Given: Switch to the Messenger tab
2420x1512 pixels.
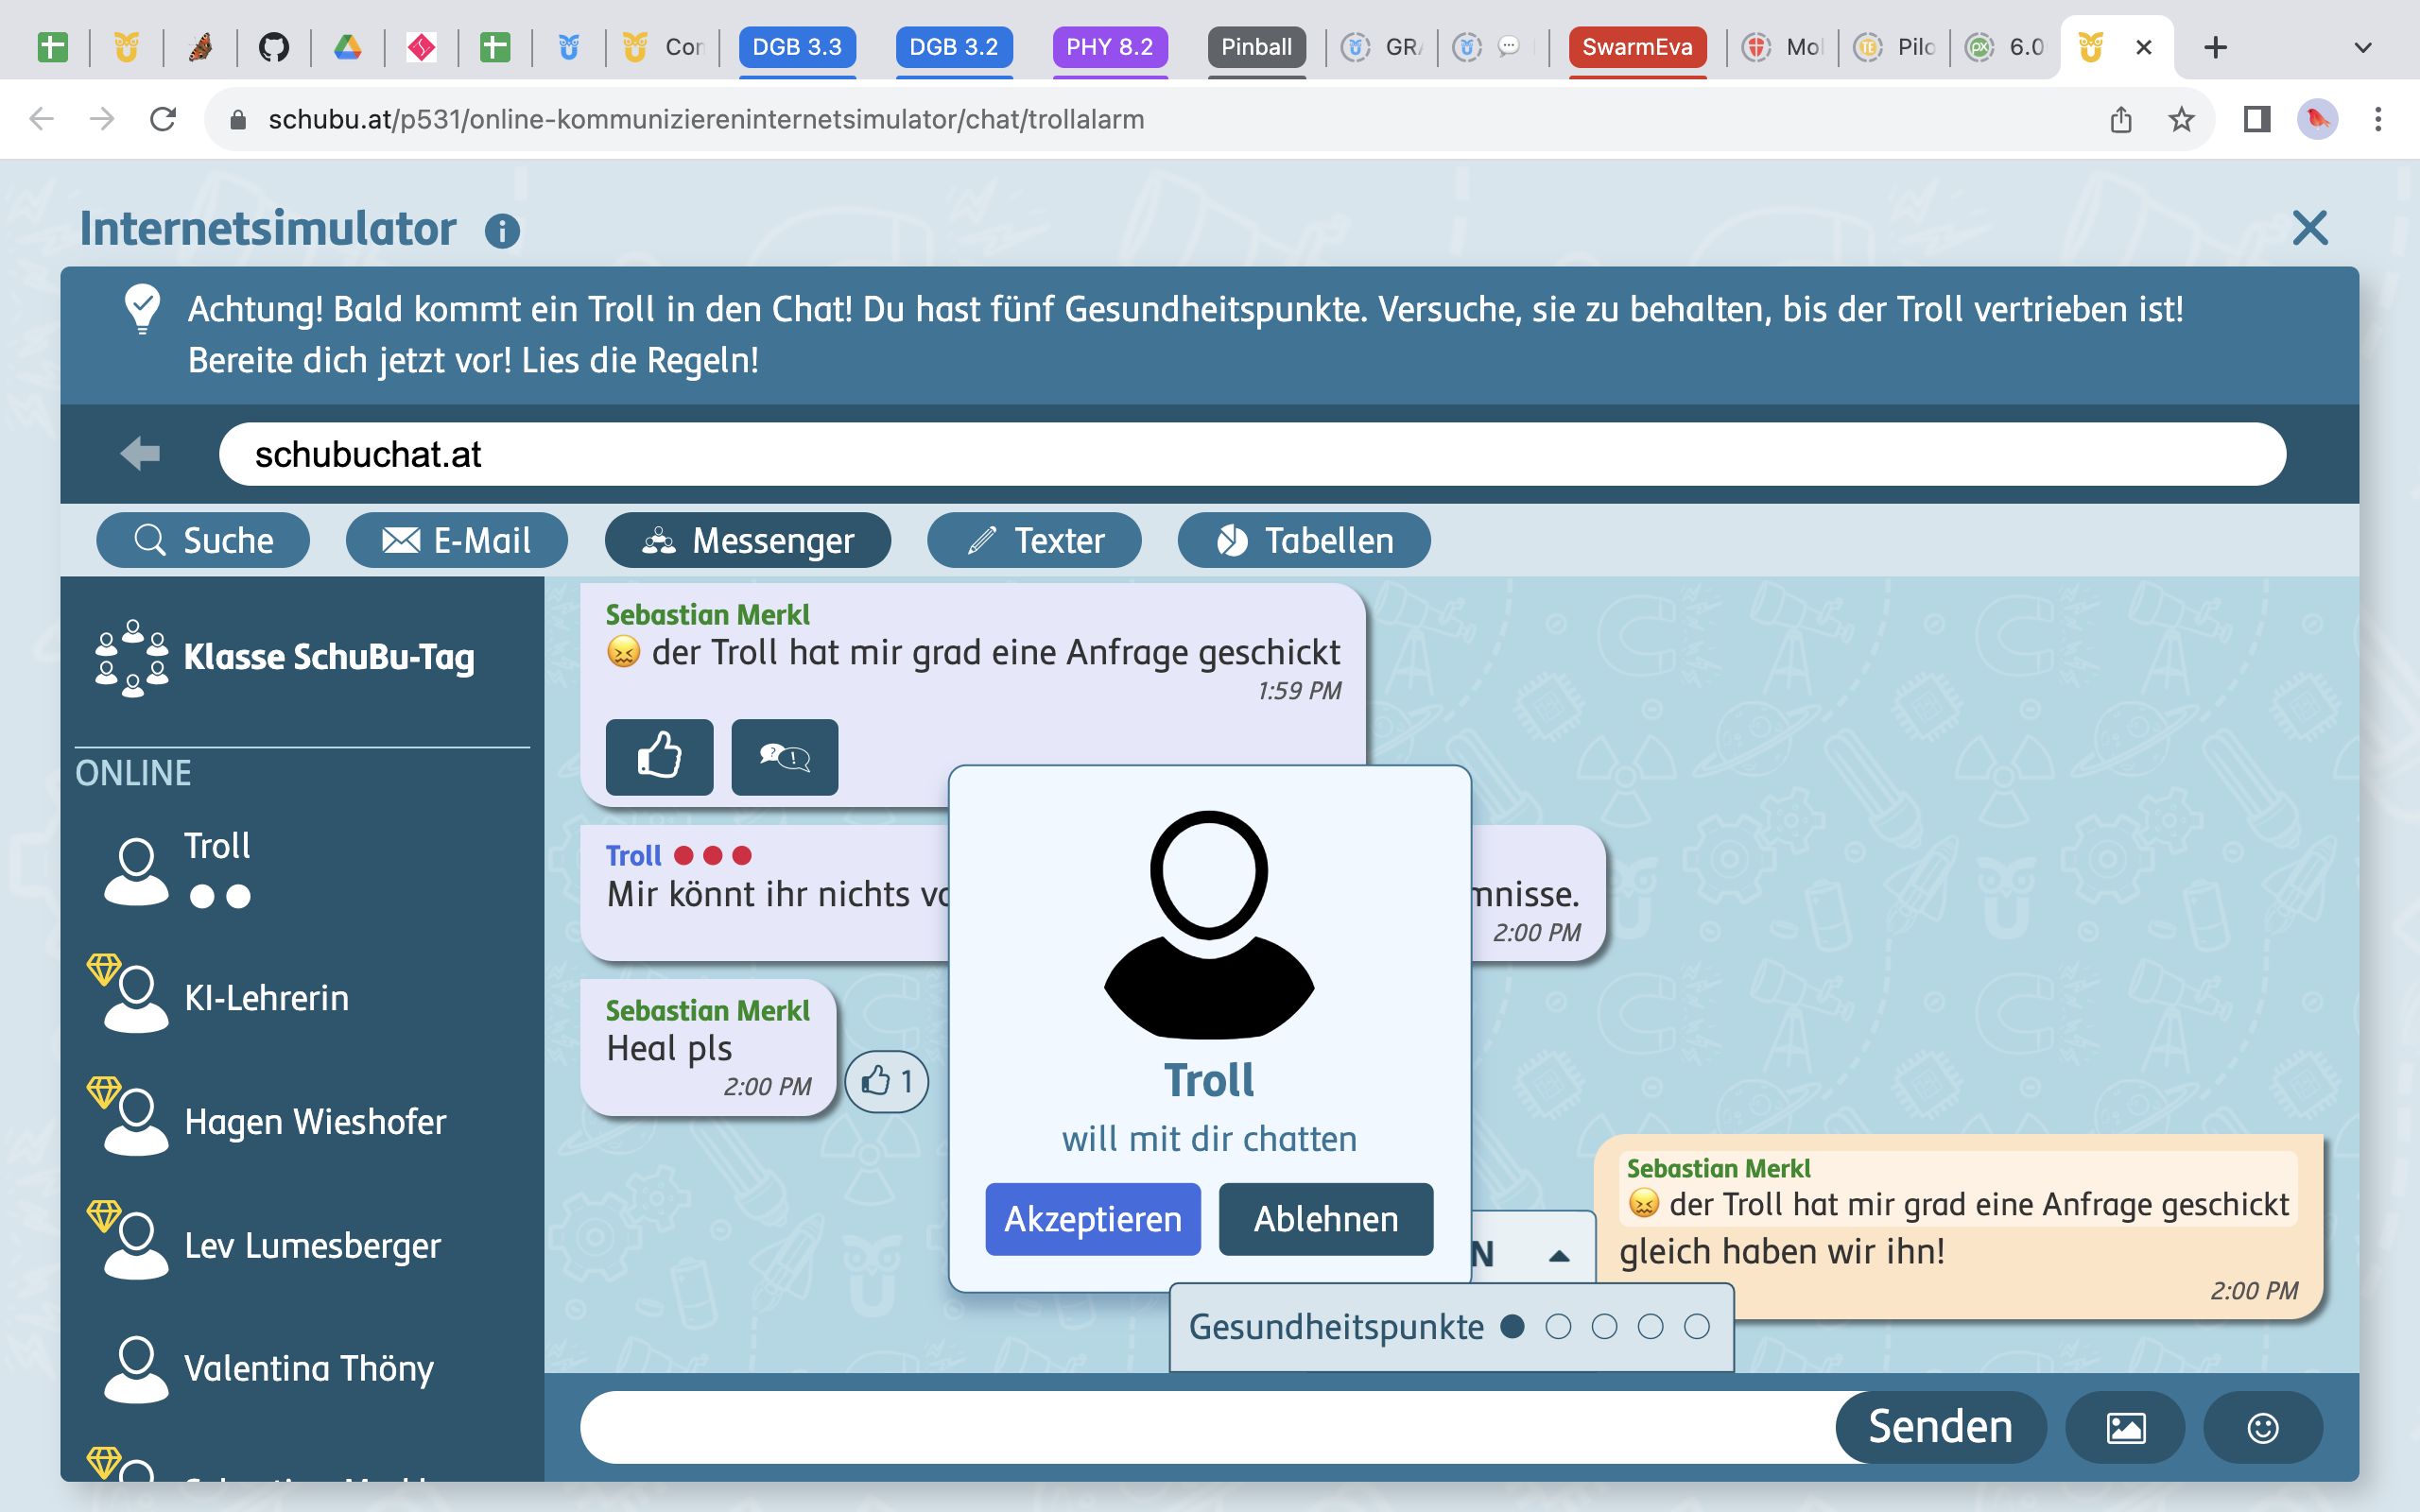Looking at the screenshot, I should click(748, 540).
